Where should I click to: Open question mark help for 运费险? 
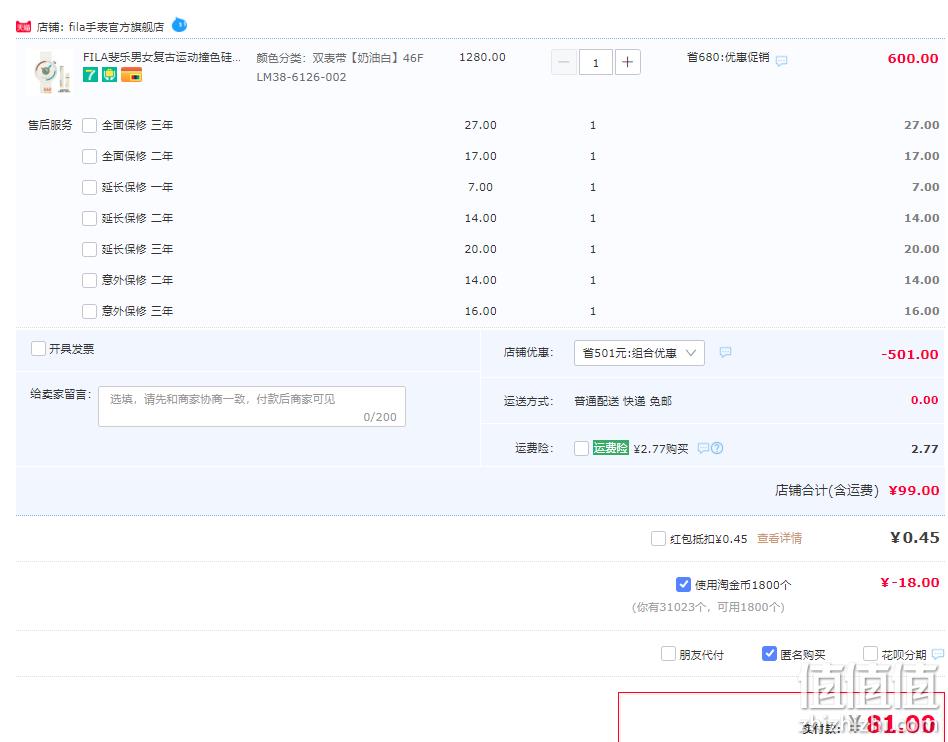click(x=717, y=448)
